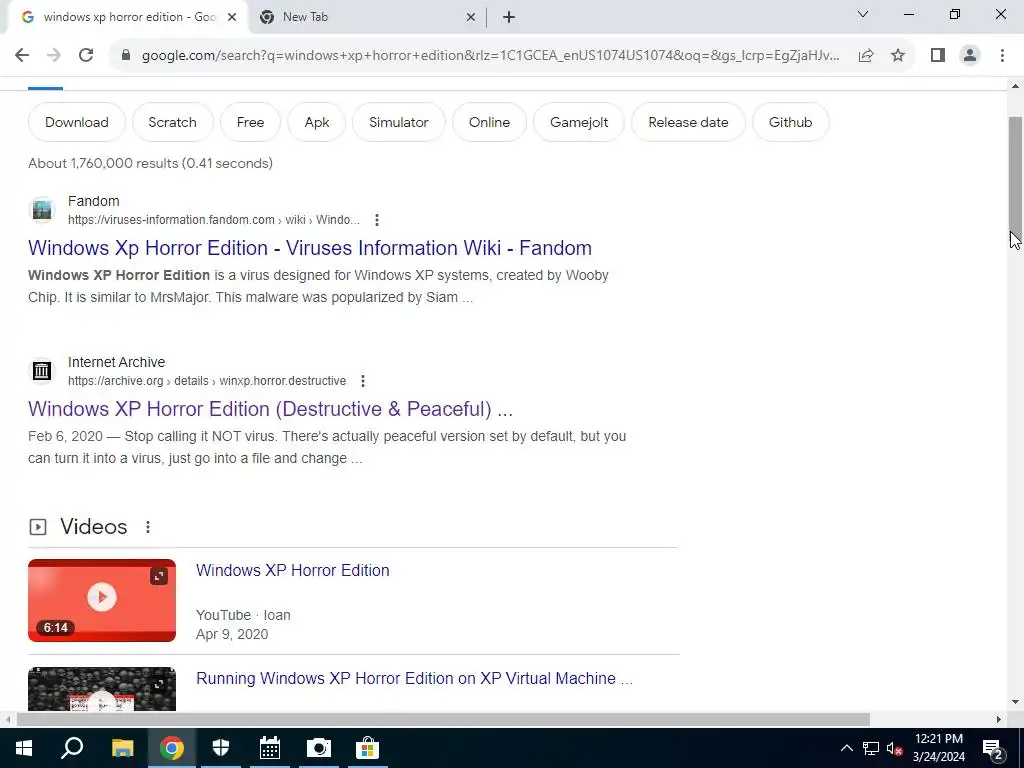Open File Explorer from taskbar

pyautogui.click(x=122, y=748)
